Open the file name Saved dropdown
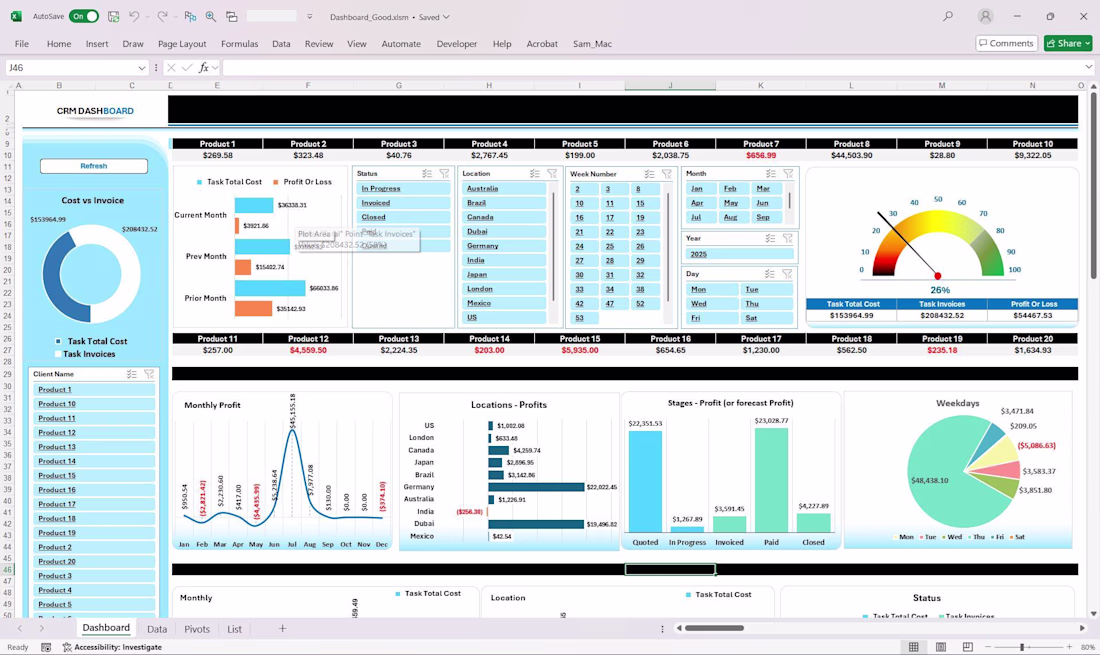The height and width of the screenshot is (655, 1100). pyautogui.click(x=446, y=17)
